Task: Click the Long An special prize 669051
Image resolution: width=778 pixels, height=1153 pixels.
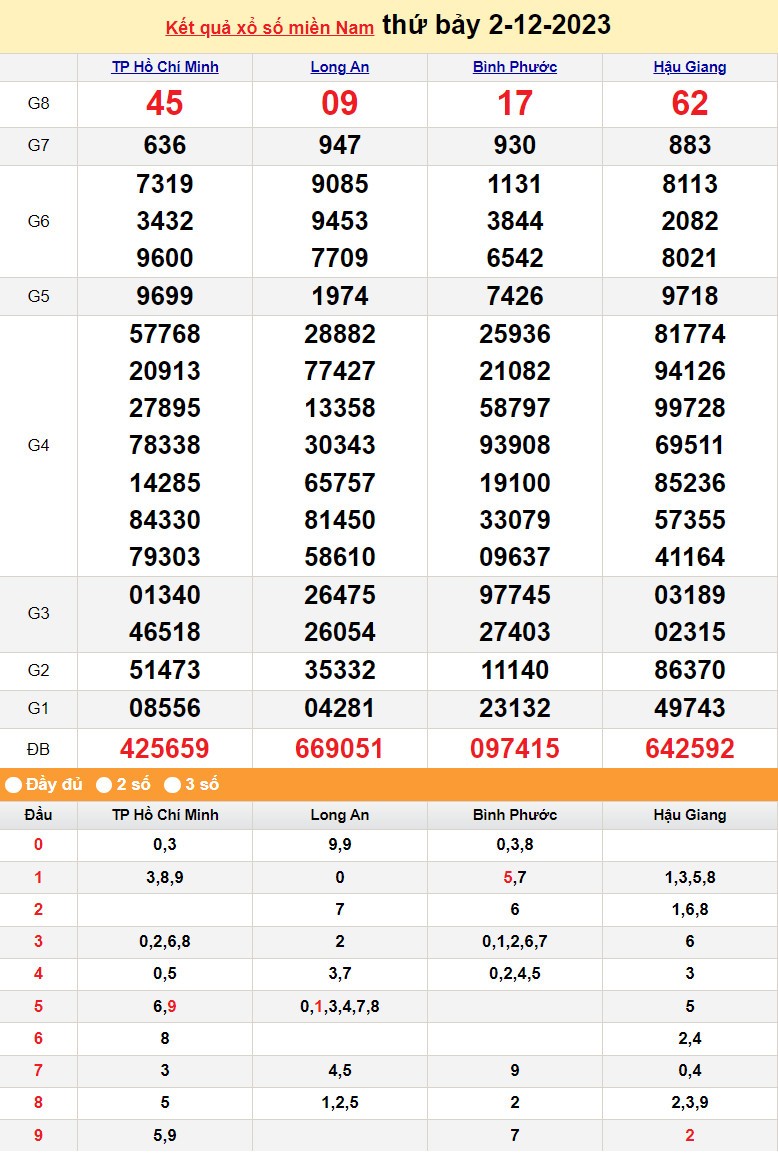Action: click(340, 748)
